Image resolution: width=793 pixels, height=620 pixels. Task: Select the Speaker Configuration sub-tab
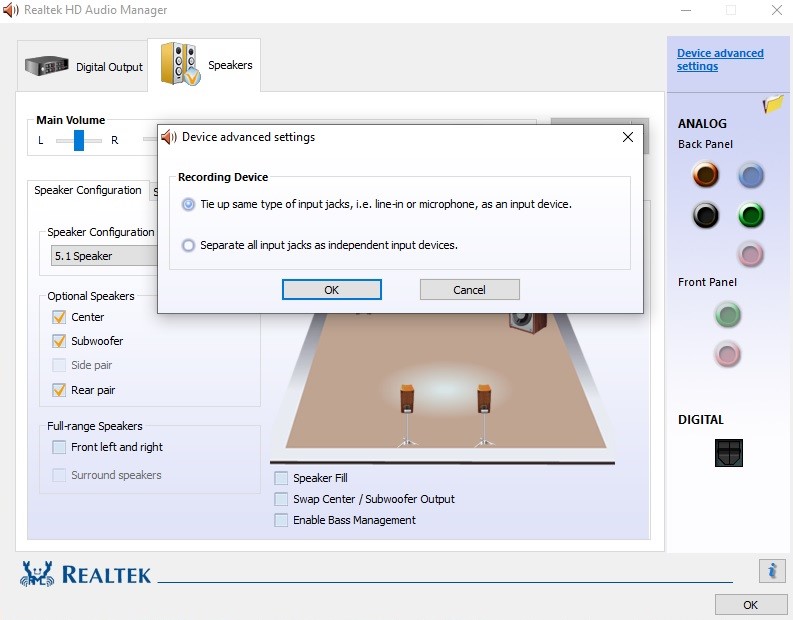coord(88,190)
